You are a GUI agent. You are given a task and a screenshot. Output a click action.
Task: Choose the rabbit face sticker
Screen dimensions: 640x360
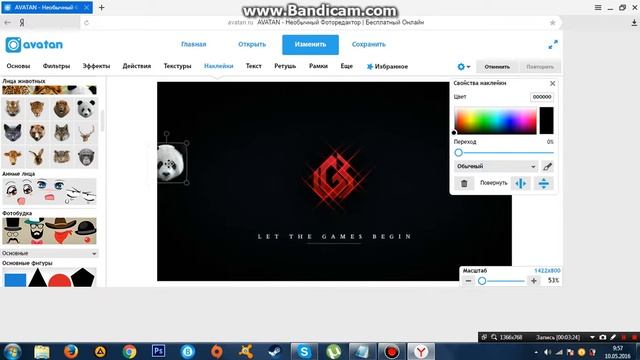coord(37,157)
